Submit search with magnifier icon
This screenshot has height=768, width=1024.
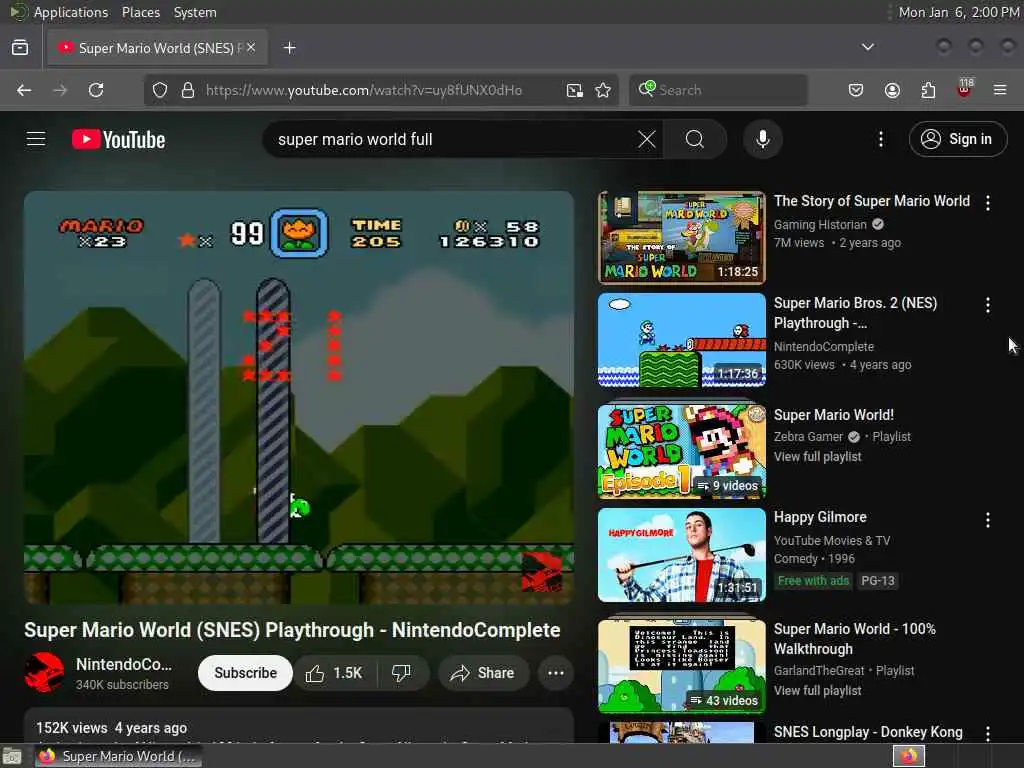(695, 139)
